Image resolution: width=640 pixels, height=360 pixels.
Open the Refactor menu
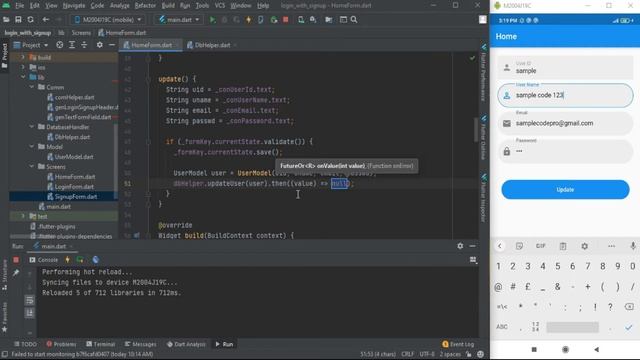coord(145,6)
